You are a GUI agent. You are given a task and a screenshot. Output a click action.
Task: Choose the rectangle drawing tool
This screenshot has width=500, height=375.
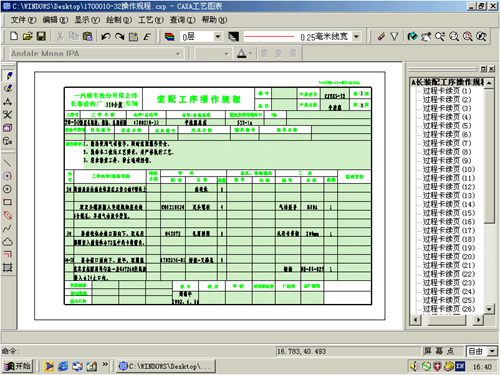(7, 202)
